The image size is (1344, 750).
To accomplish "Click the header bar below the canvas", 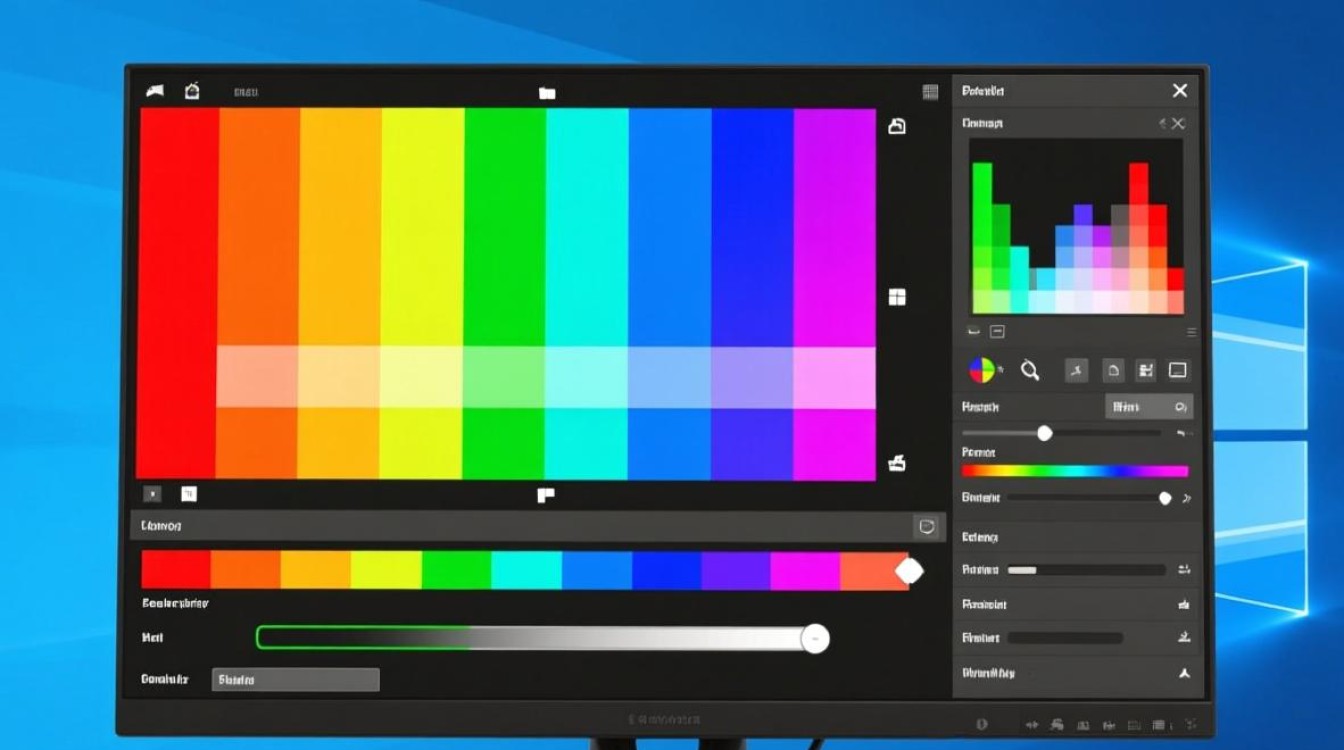I will (x=520, y=526).
